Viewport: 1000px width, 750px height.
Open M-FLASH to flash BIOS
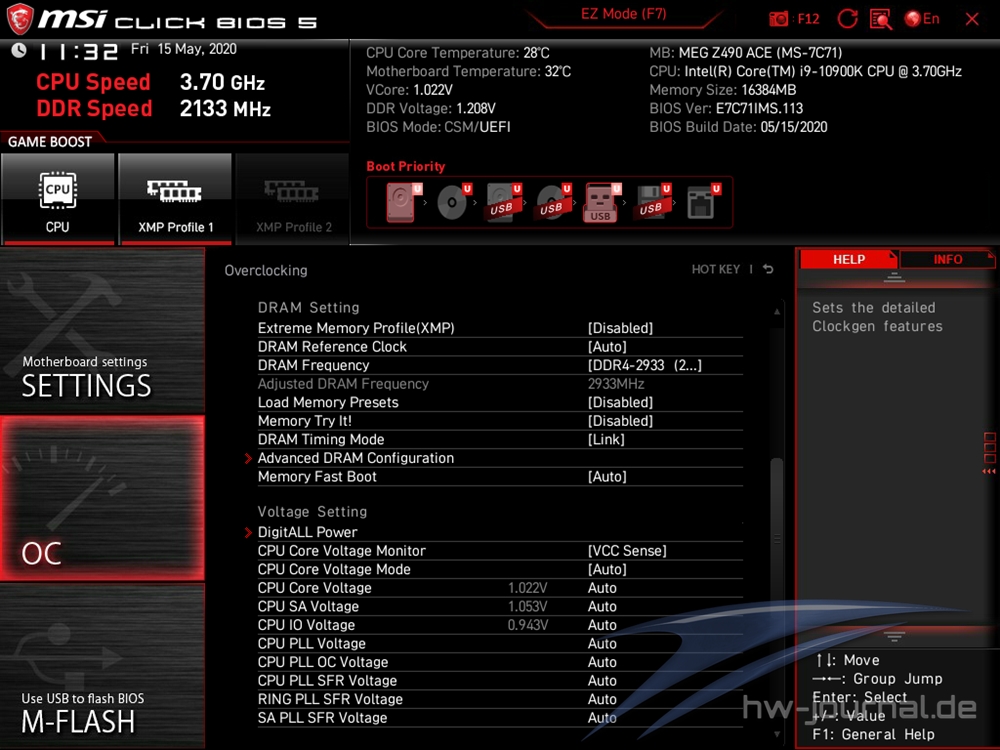click(103, 666)
